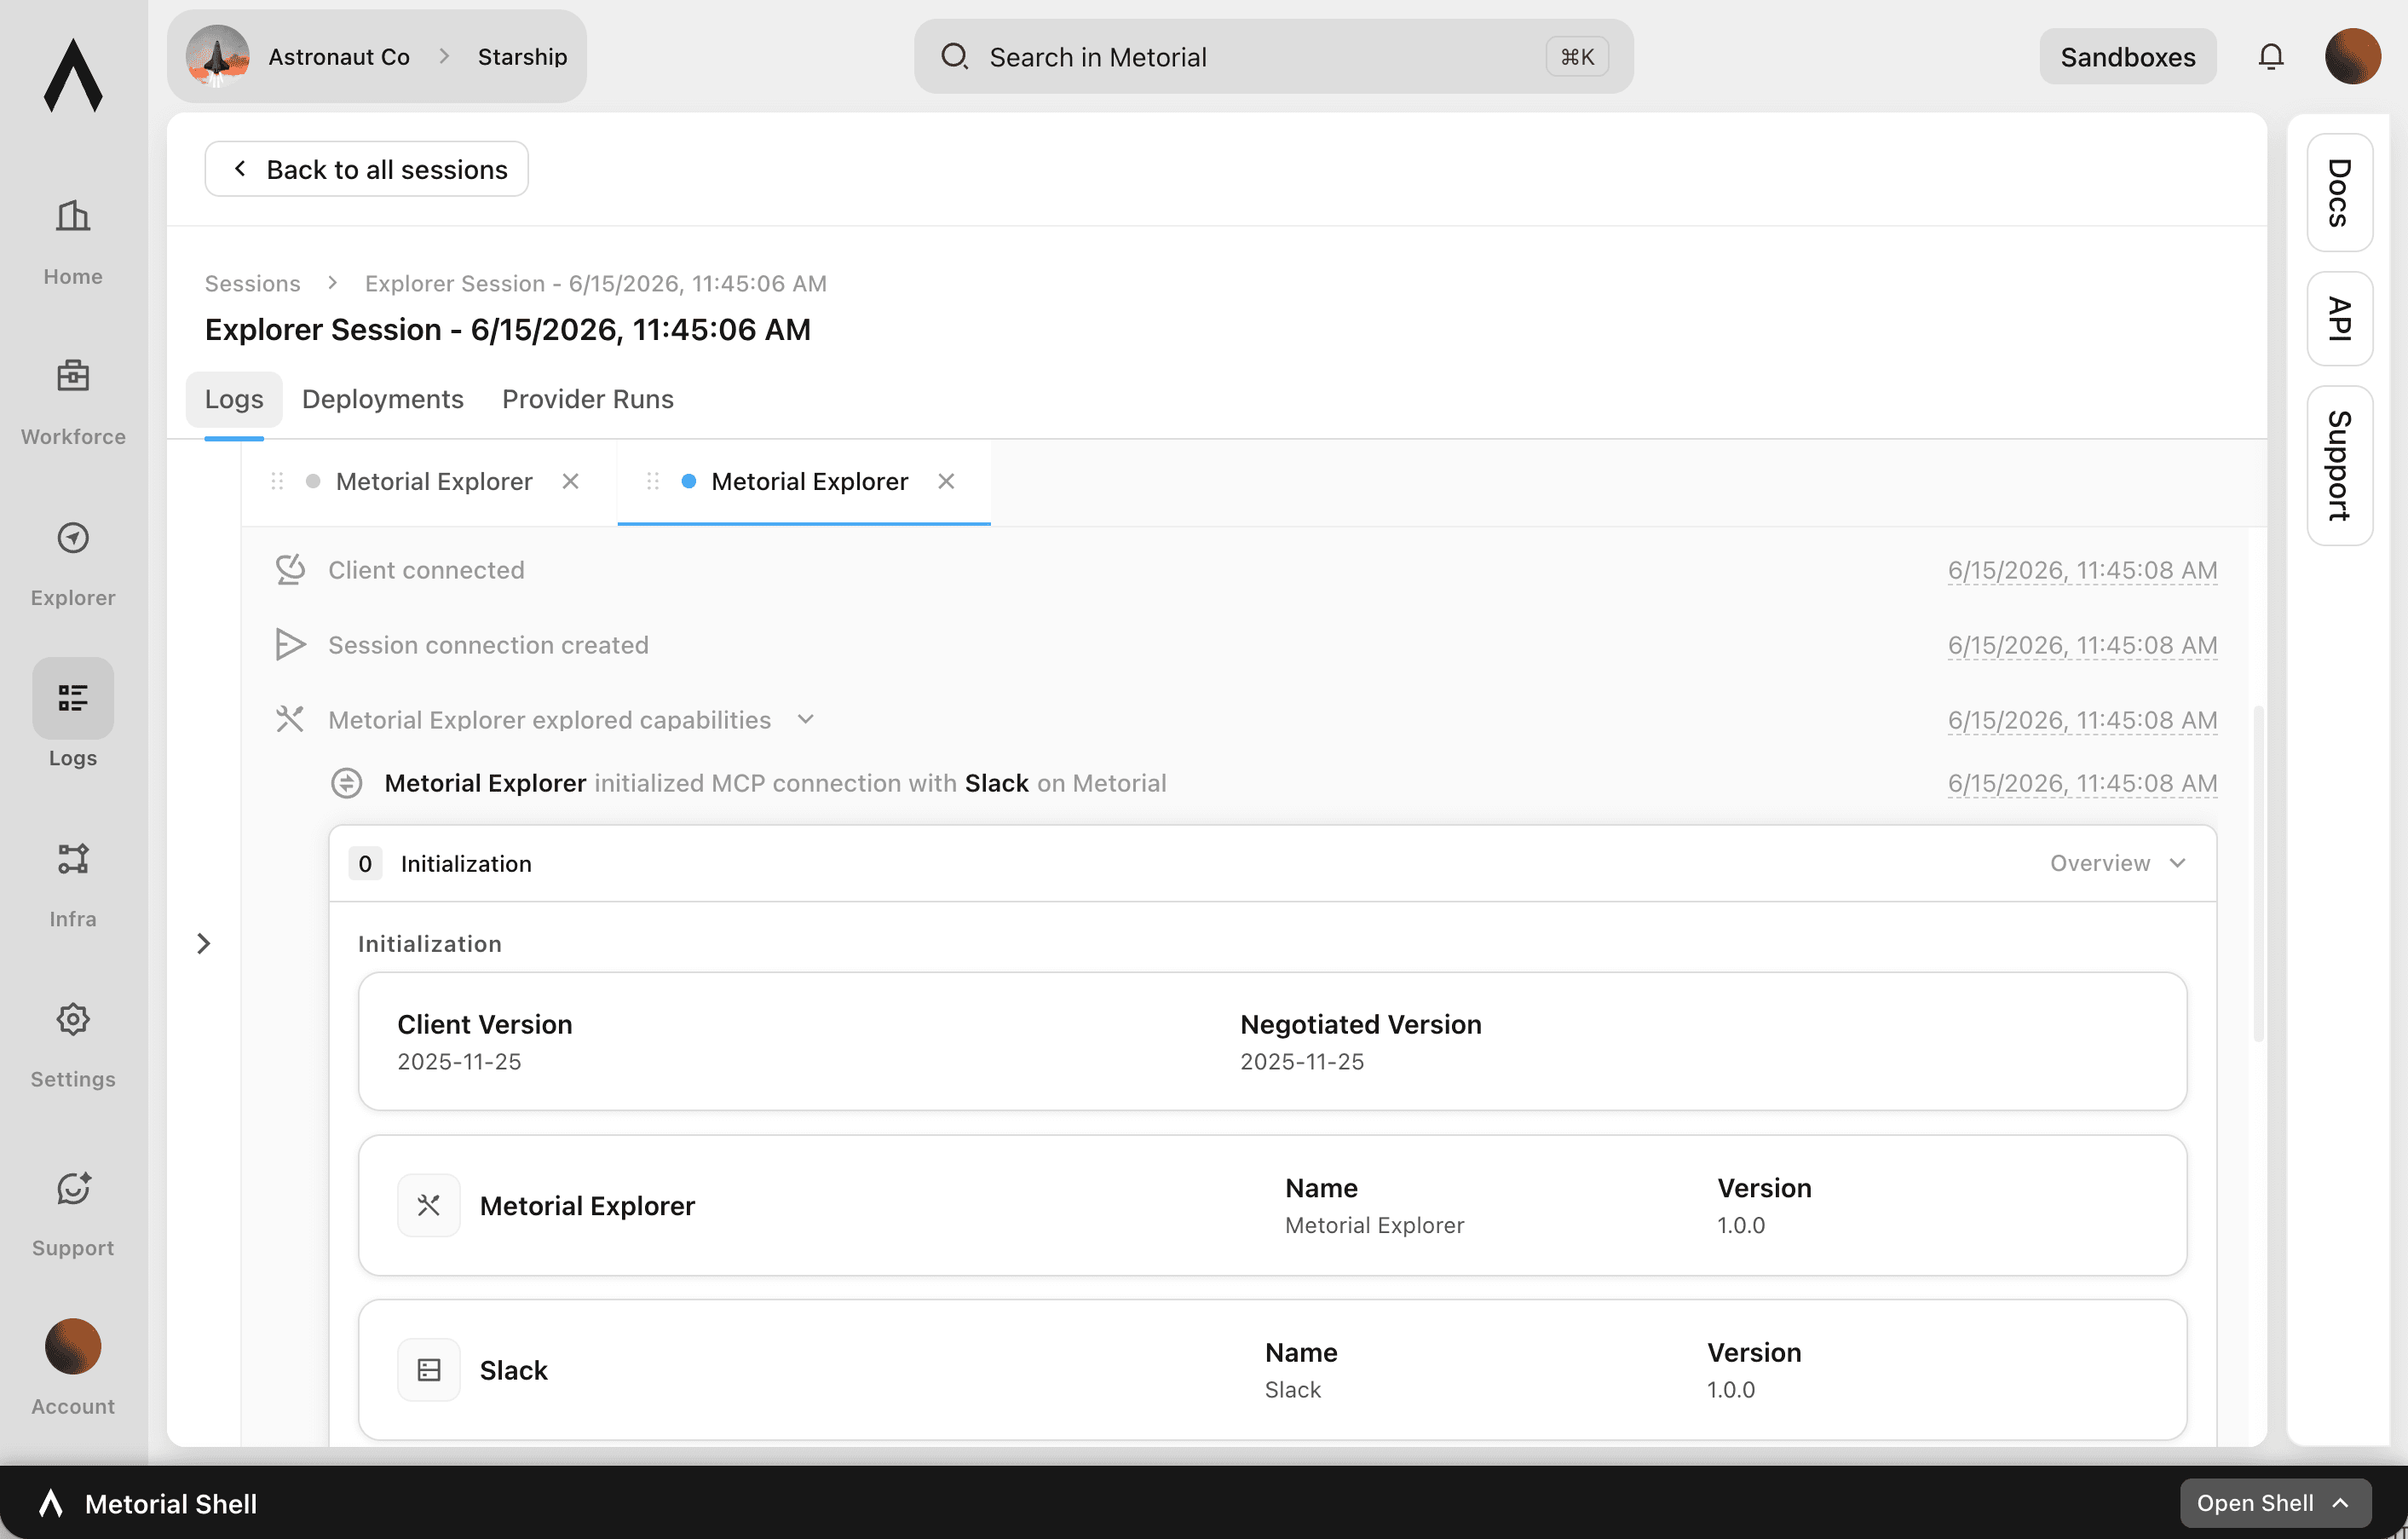
Task: Click the Session connection created arrow icon
Action: tap(290, 645)
